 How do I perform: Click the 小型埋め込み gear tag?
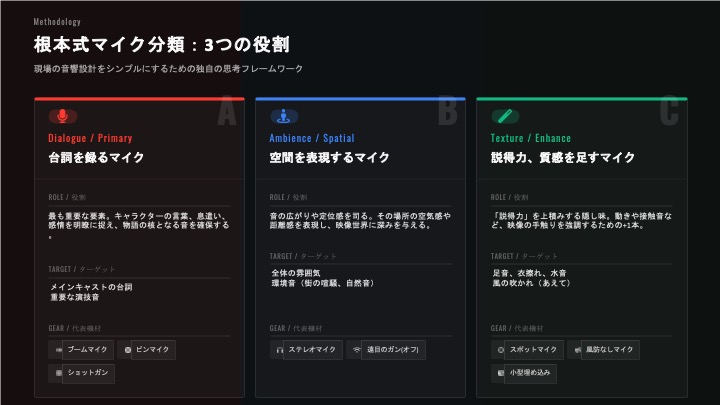532,373
